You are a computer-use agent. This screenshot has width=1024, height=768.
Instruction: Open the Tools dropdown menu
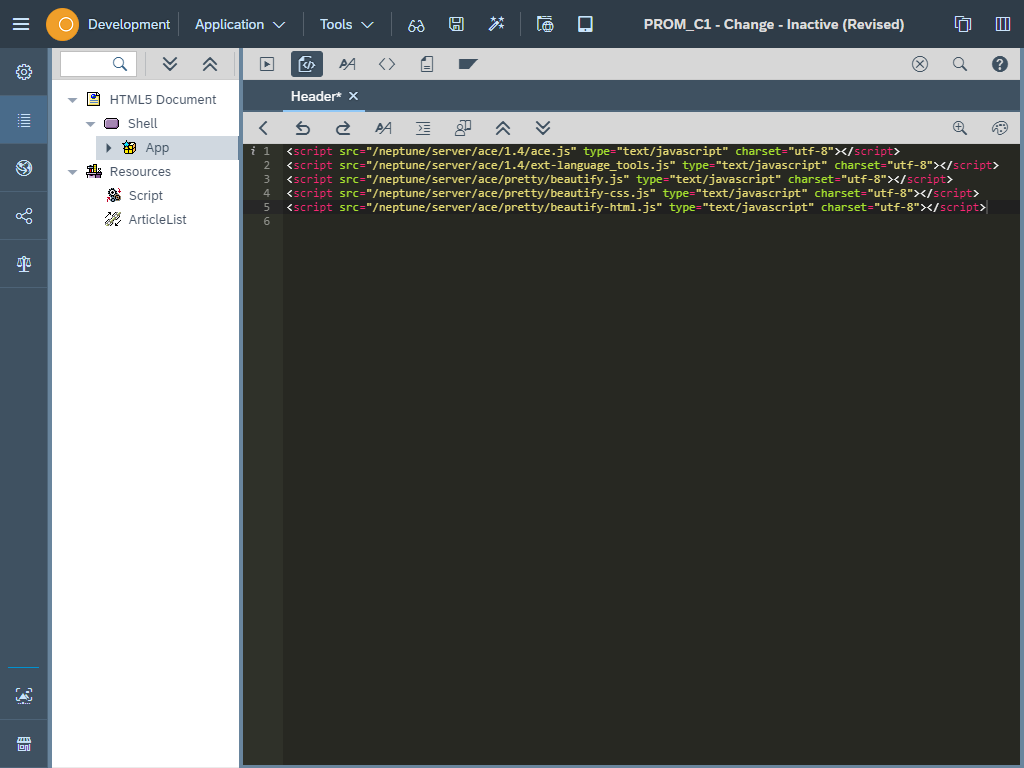point(345,24)
